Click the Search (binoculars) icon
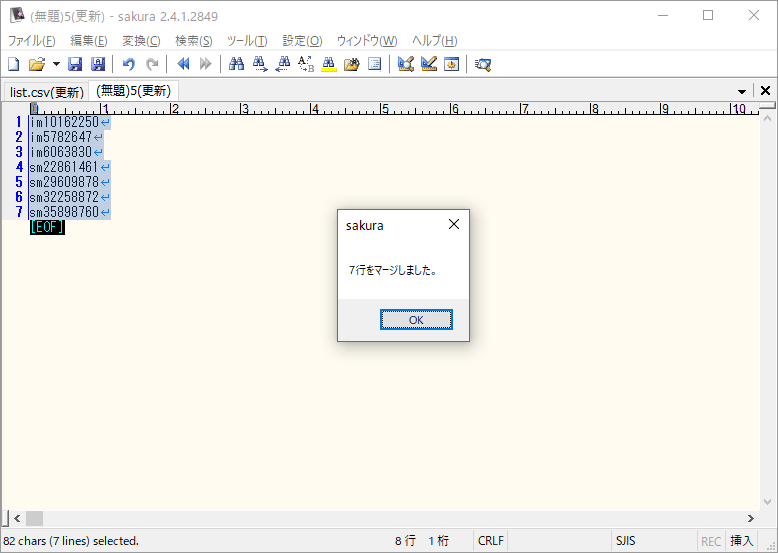 (x=236, y=64)
